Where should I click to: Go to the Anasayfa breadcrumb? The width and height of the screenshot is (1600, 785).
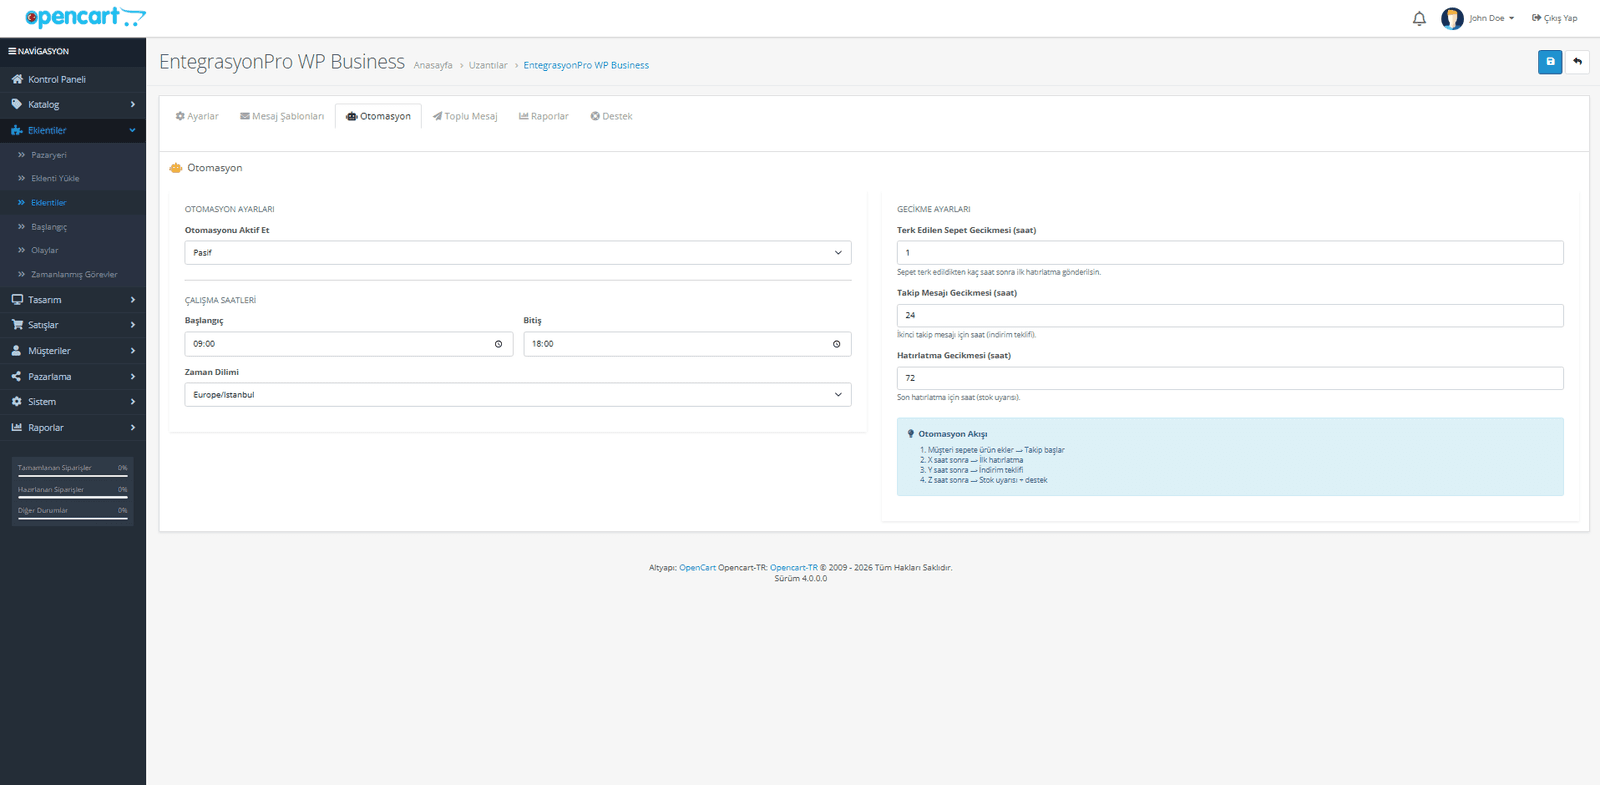(433, 66)
